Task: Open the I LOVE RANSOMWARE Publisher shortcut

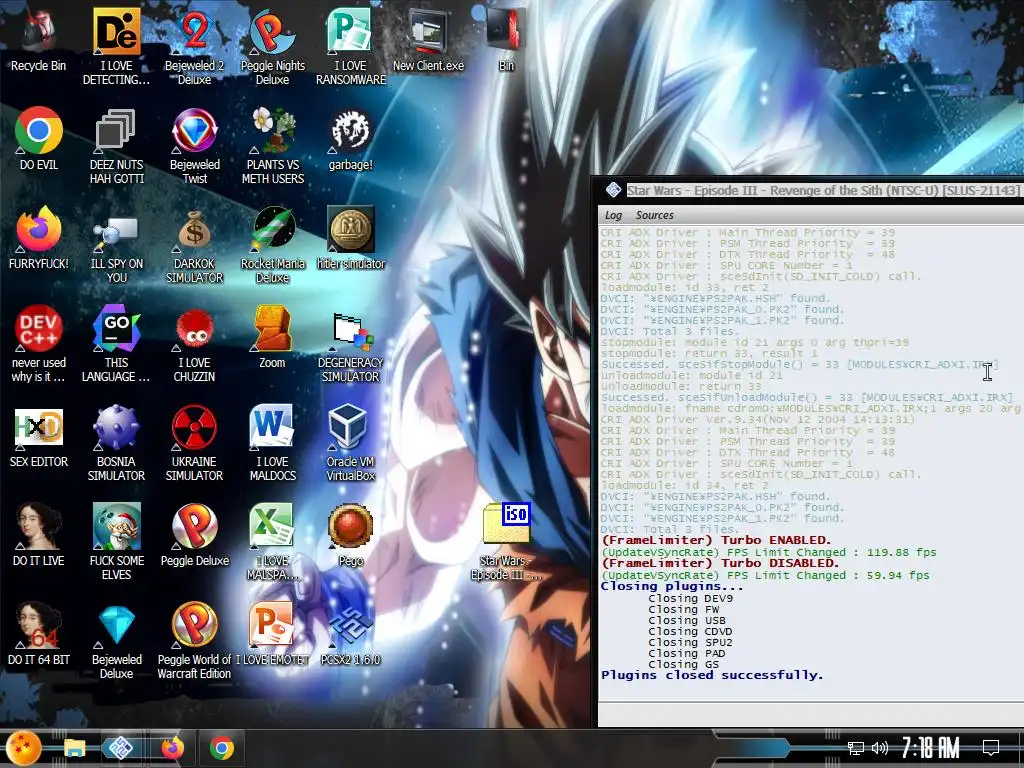Action: click(x=351, y=46)
